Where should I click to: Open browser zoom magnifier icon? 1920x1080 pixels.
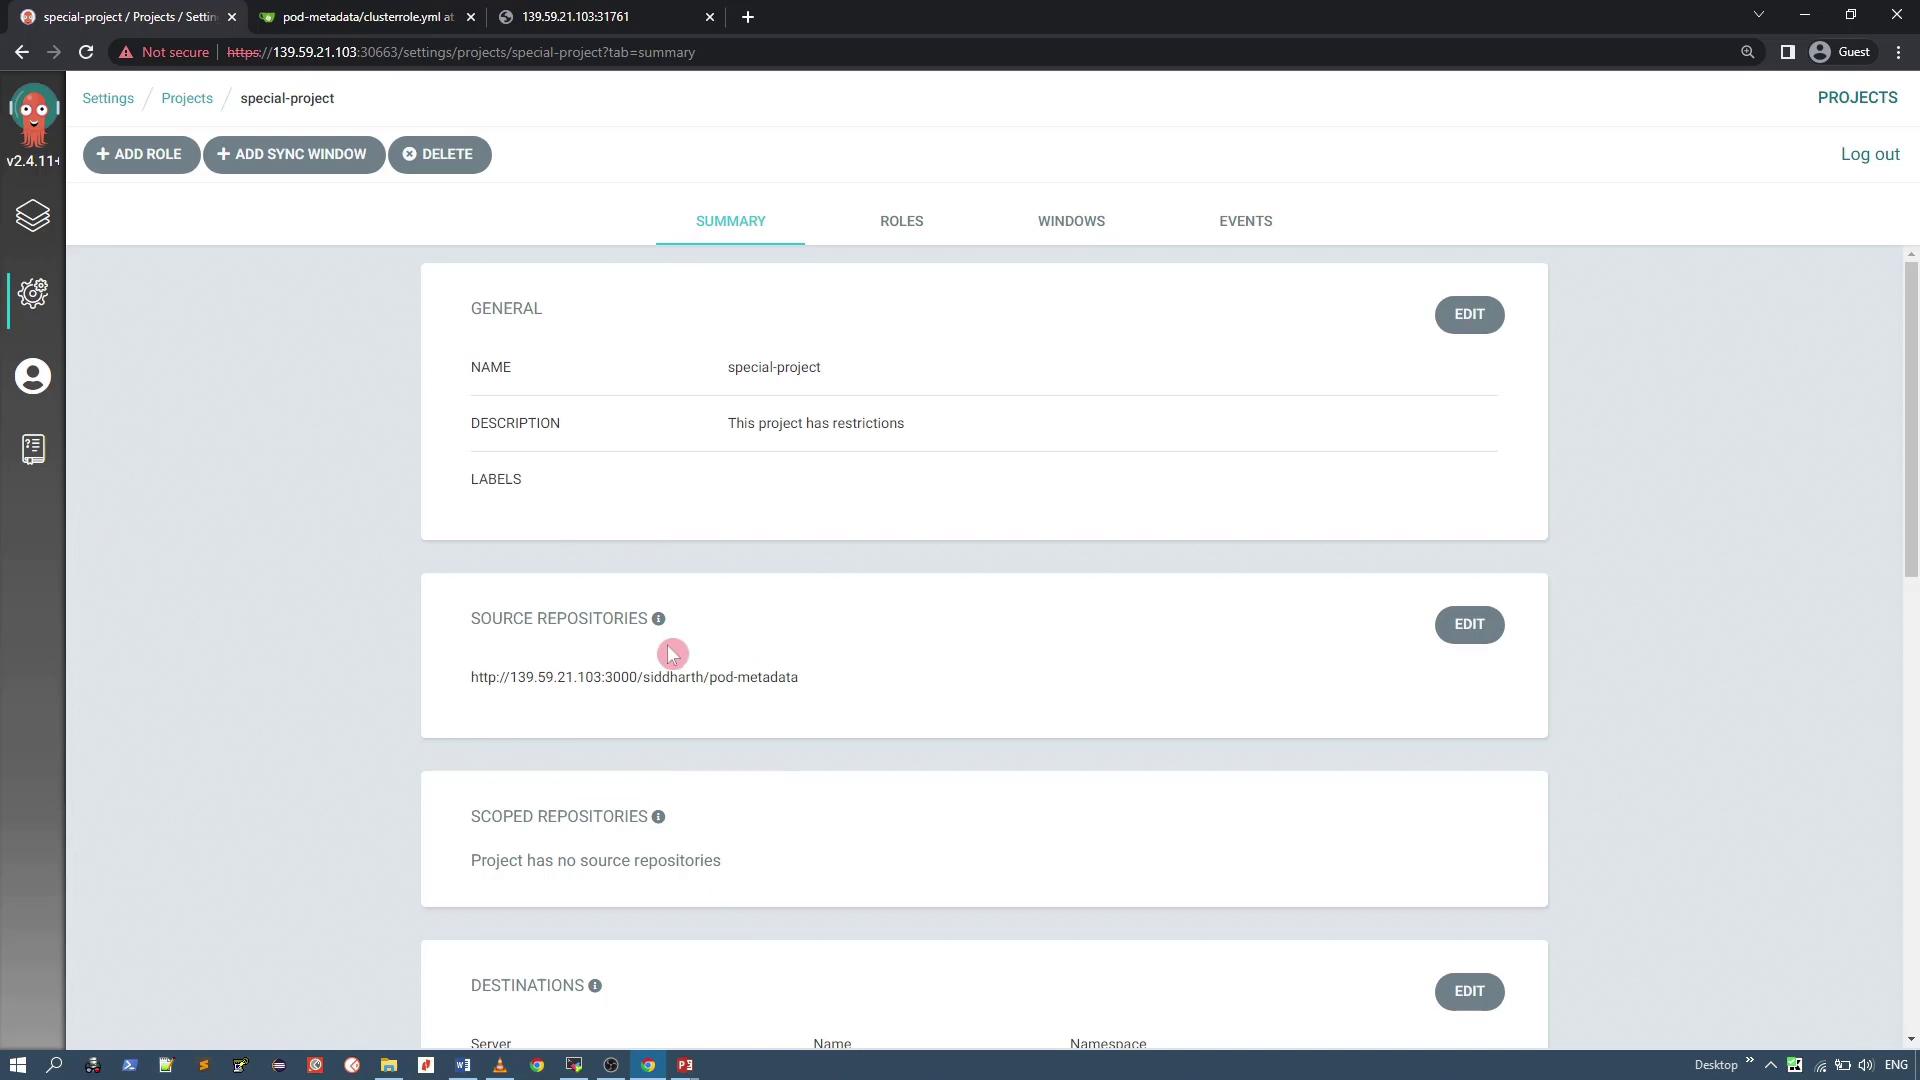tap(1747, 52)
